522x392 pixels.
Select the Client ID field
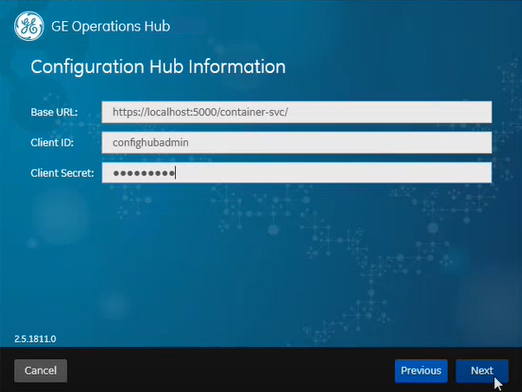pyautogui.click(x=297, y=143)
